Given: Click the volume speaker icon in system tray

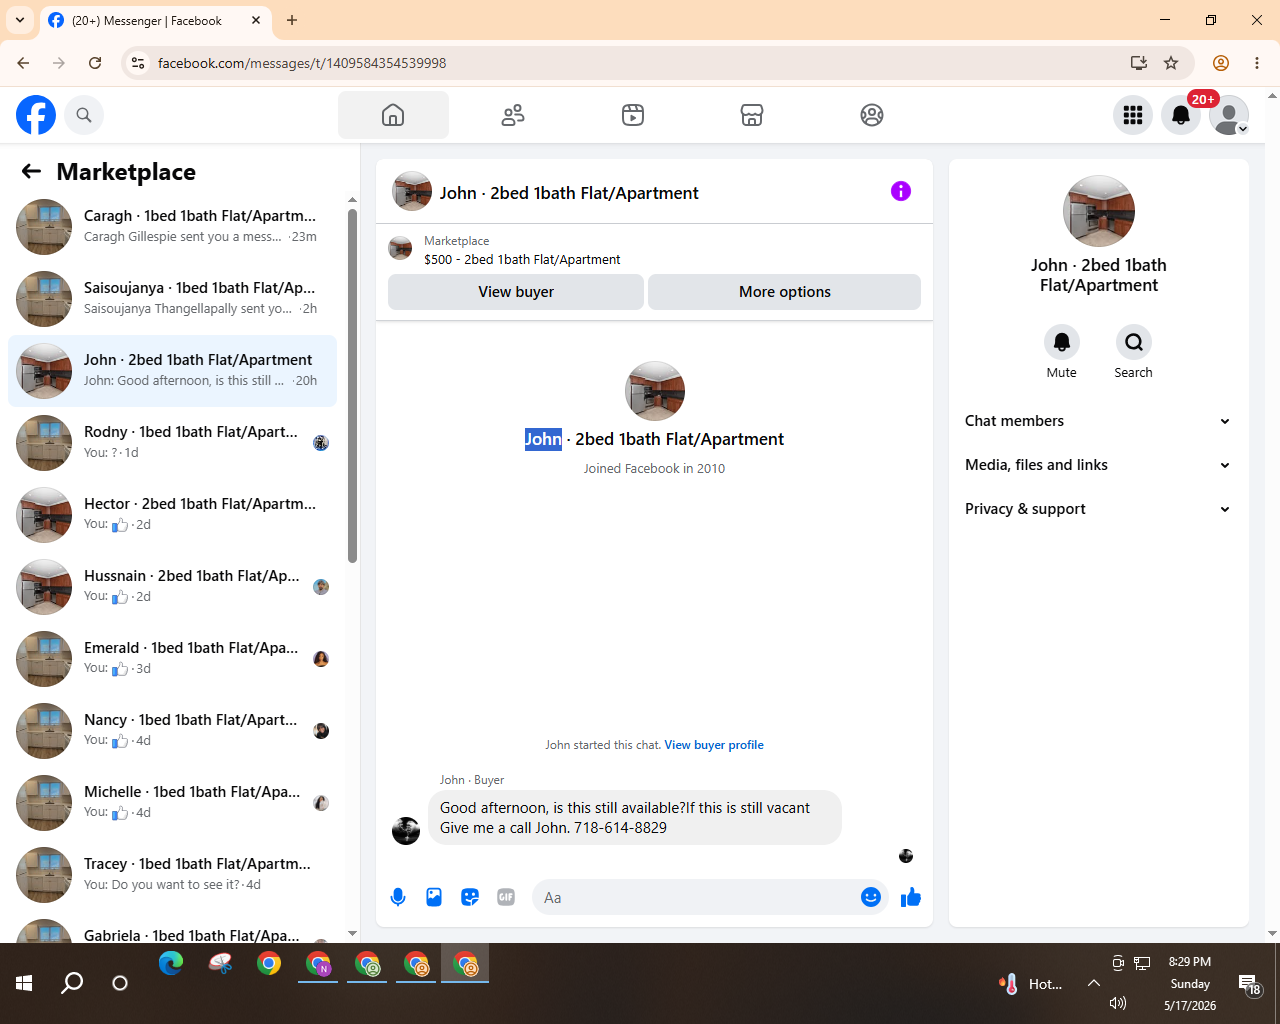Looking at the screenshot, I should point(1118,1003).
